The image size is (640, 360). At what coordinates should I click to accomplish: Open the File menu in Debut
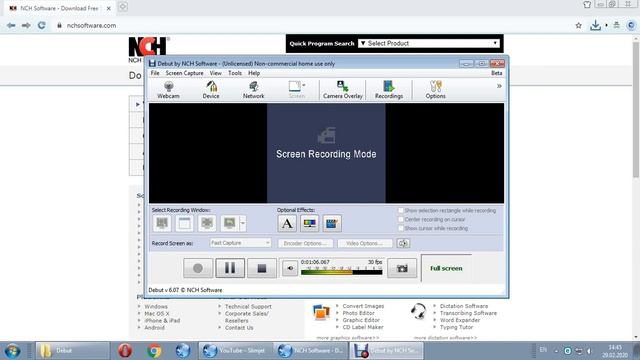click(x=155, y=73)
